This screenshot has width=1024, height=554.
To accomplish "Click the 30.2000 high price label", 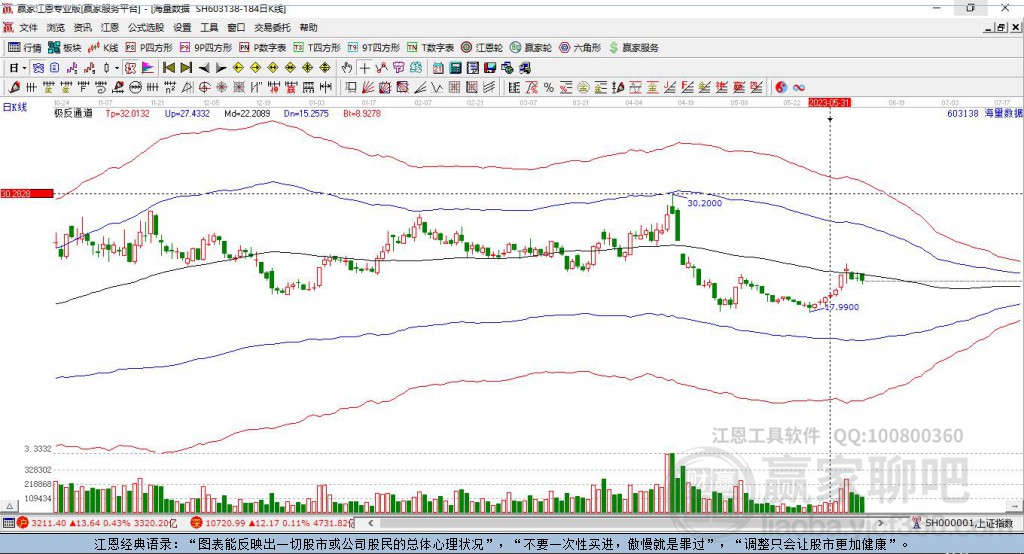I will click(705, 203).
